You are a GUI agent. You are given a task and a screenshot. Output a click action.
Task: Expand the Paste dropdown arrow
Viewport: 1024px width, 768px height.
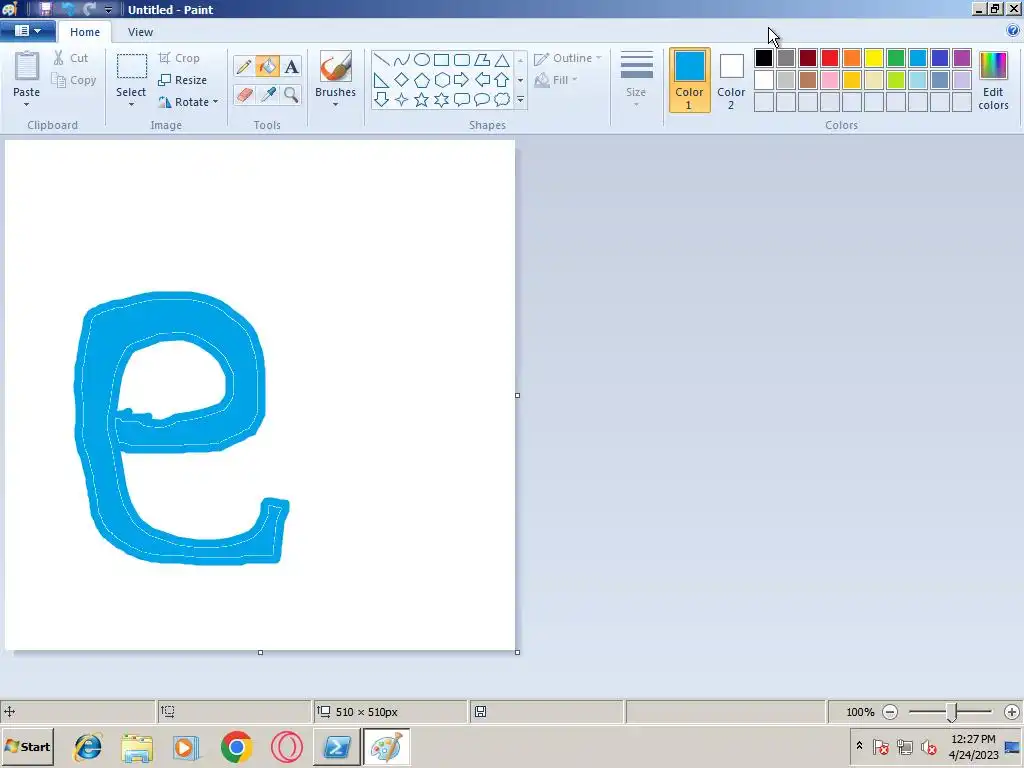(27, 104)
